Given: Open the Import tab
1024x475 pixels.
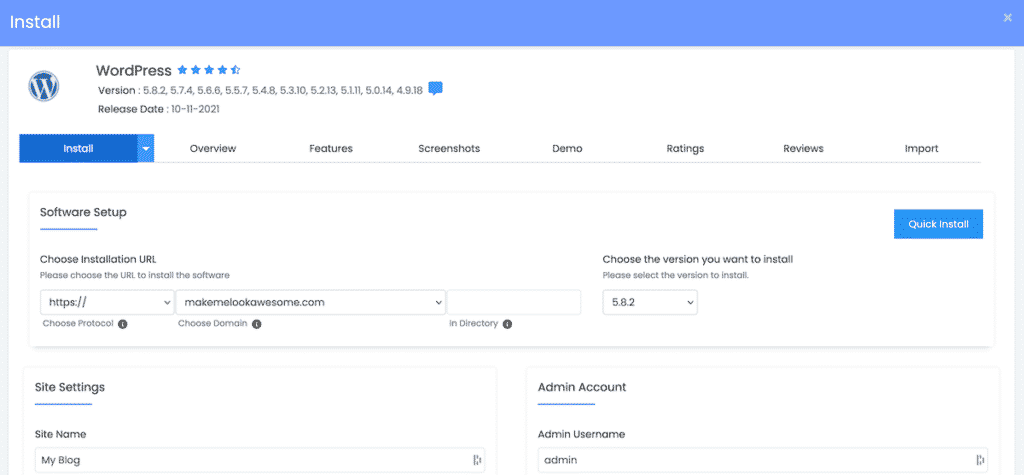Looking at the screenshot, I should (921, 148).
